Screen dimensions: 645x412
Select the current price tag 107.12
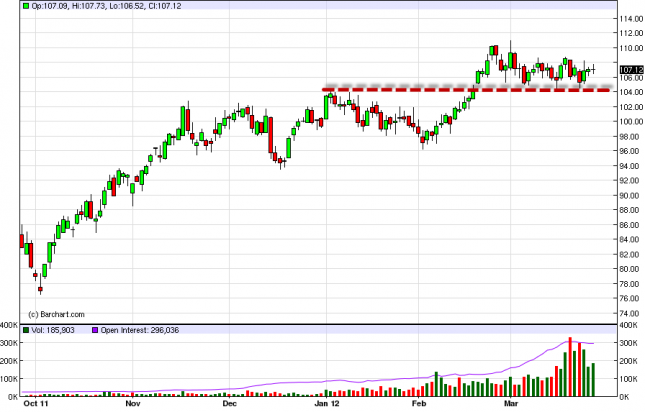(631, 70)
